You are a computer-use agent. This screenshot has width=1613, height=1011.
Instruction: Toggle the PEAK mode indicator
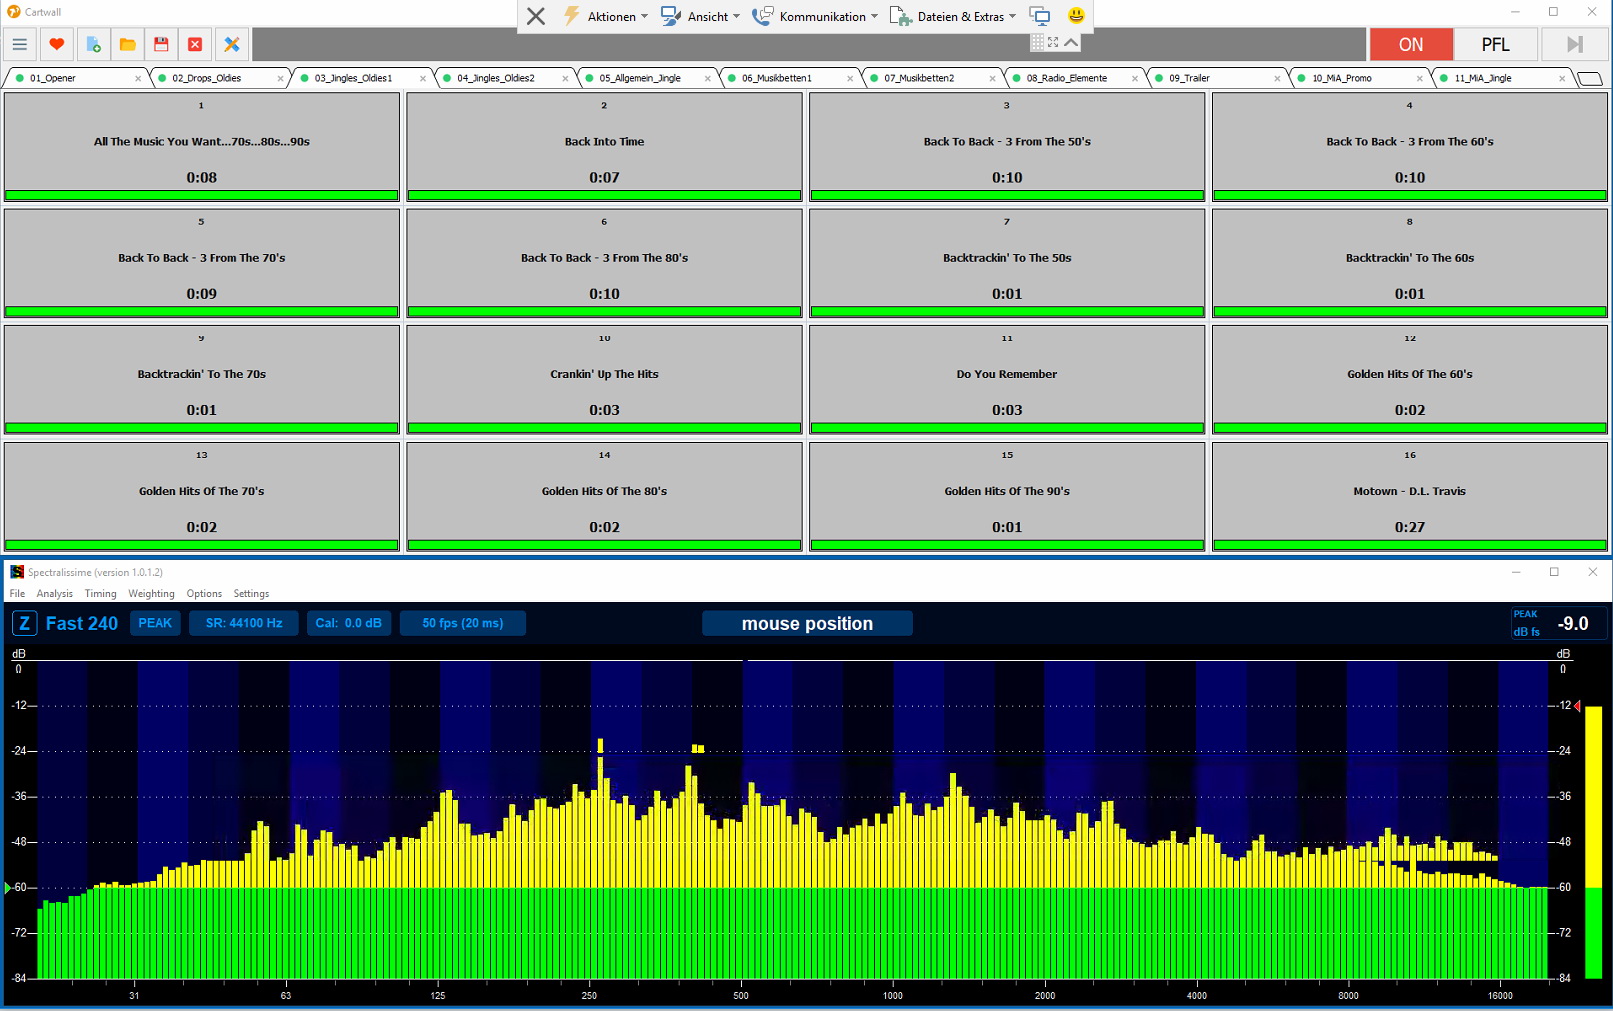[155, 623]
